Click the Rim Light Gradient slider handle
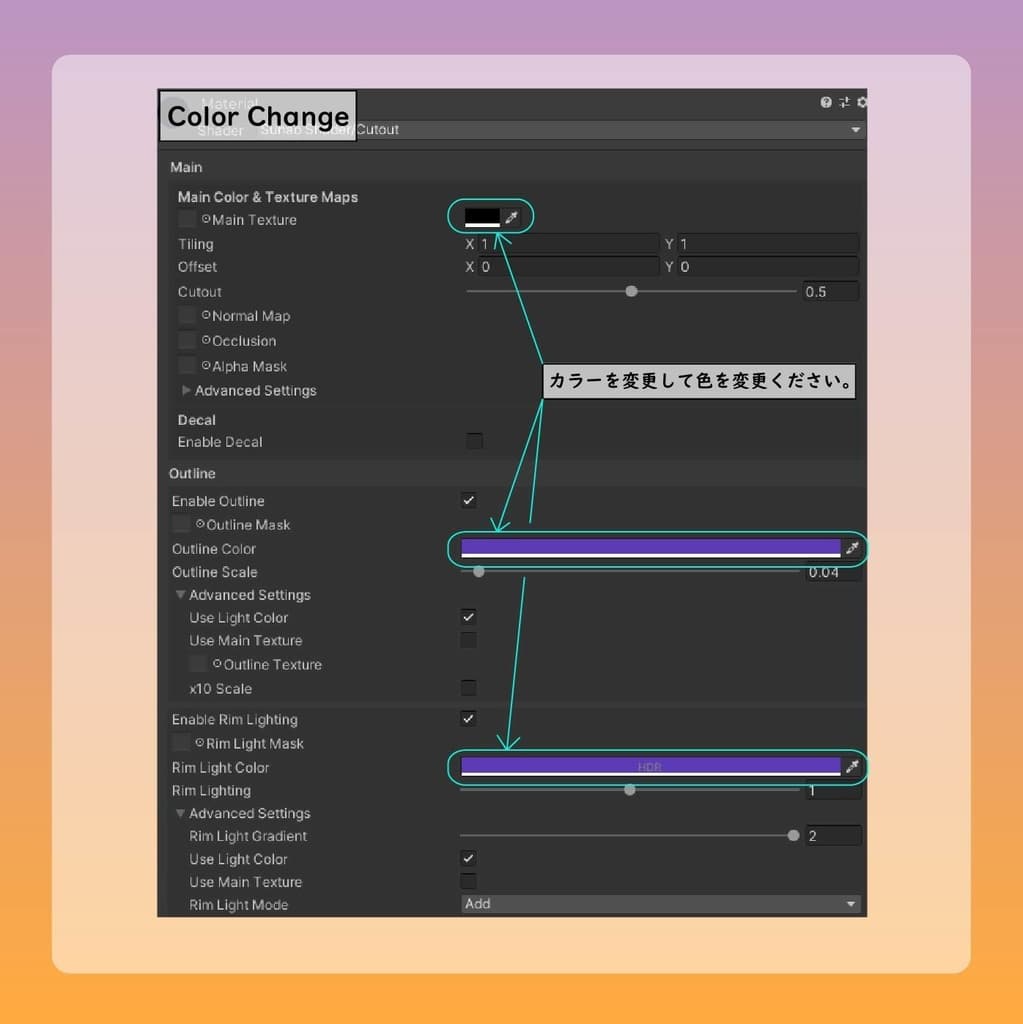The height and width of the screenshot is (1024, 1023). click(793, 835)
